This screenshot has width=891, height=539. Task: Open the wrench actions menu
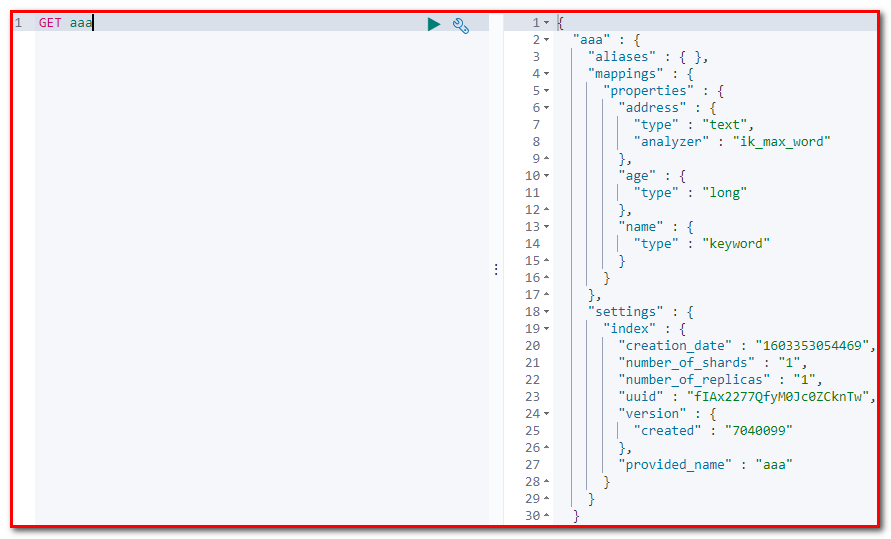(x=461, y=26)
